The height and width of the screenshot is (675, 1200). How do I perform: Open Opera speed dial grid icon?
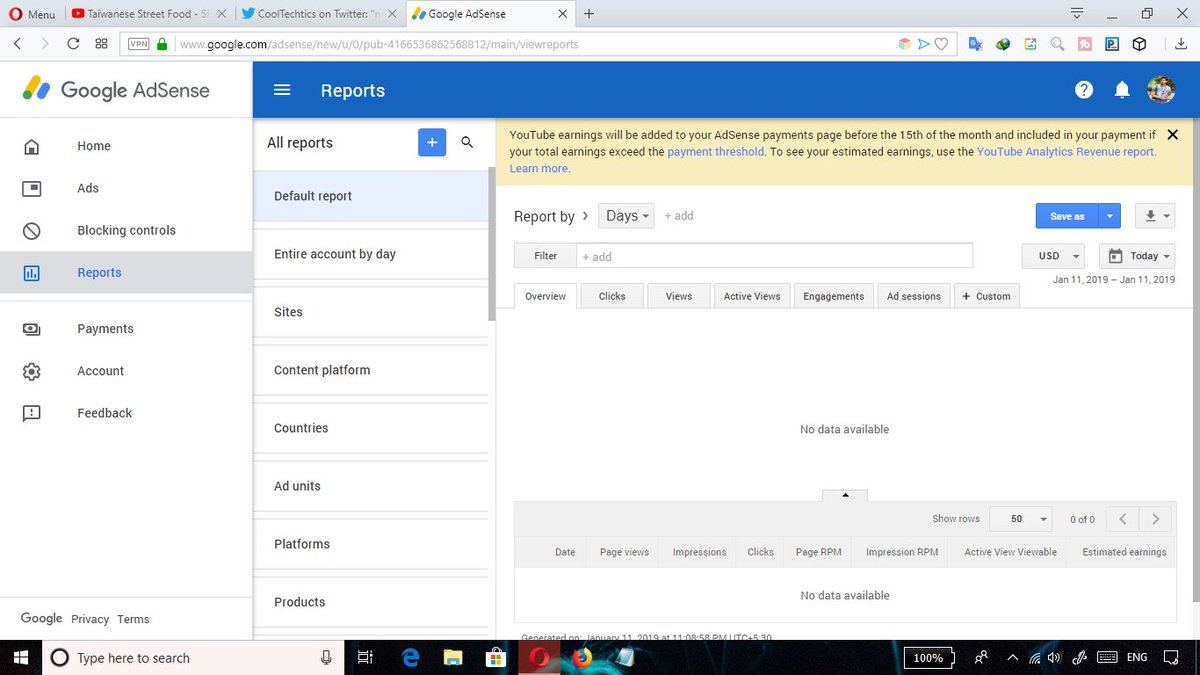tap(101, 44)
